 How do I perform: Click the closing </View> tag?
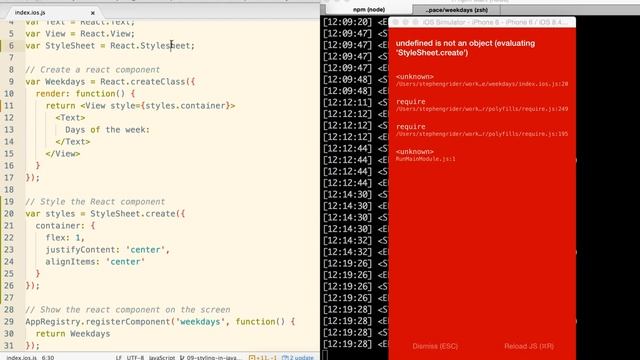pyautogui.click(x=63, y=153)
